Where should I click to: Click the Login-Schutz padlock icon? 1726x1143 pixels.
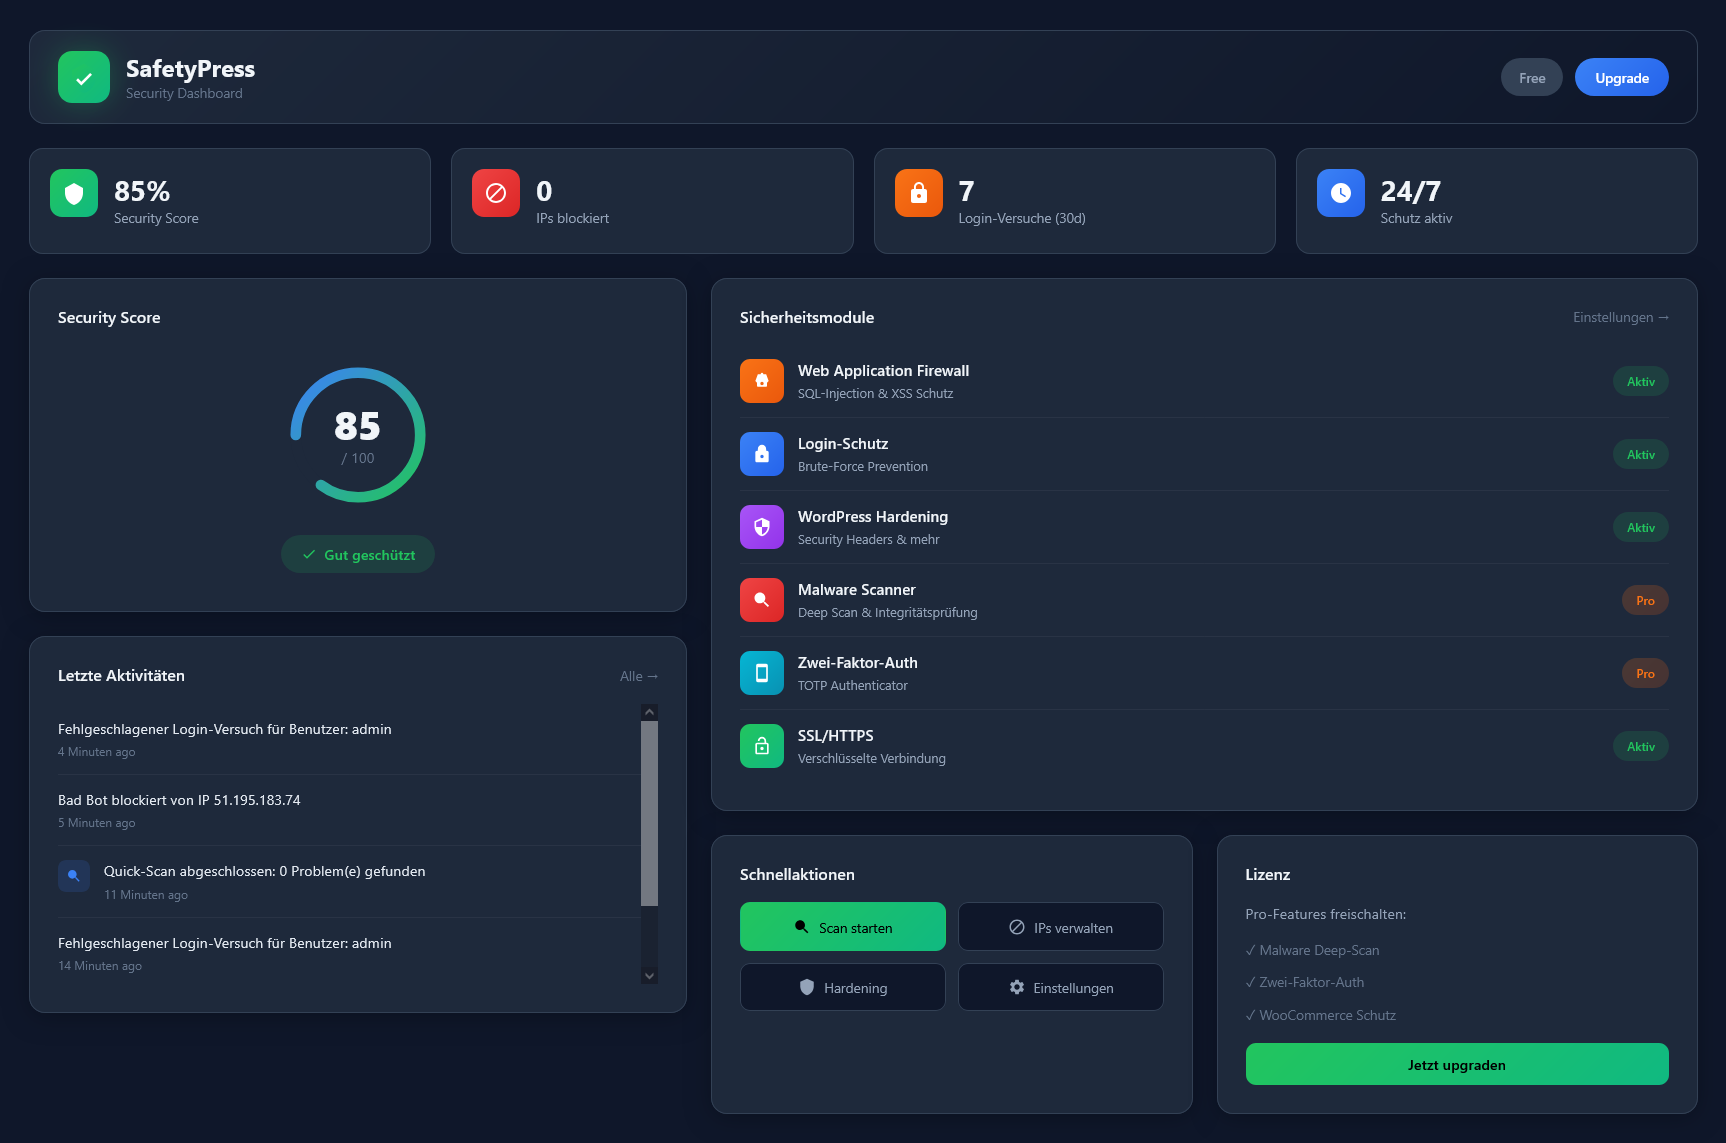click(x=761, y=454)
